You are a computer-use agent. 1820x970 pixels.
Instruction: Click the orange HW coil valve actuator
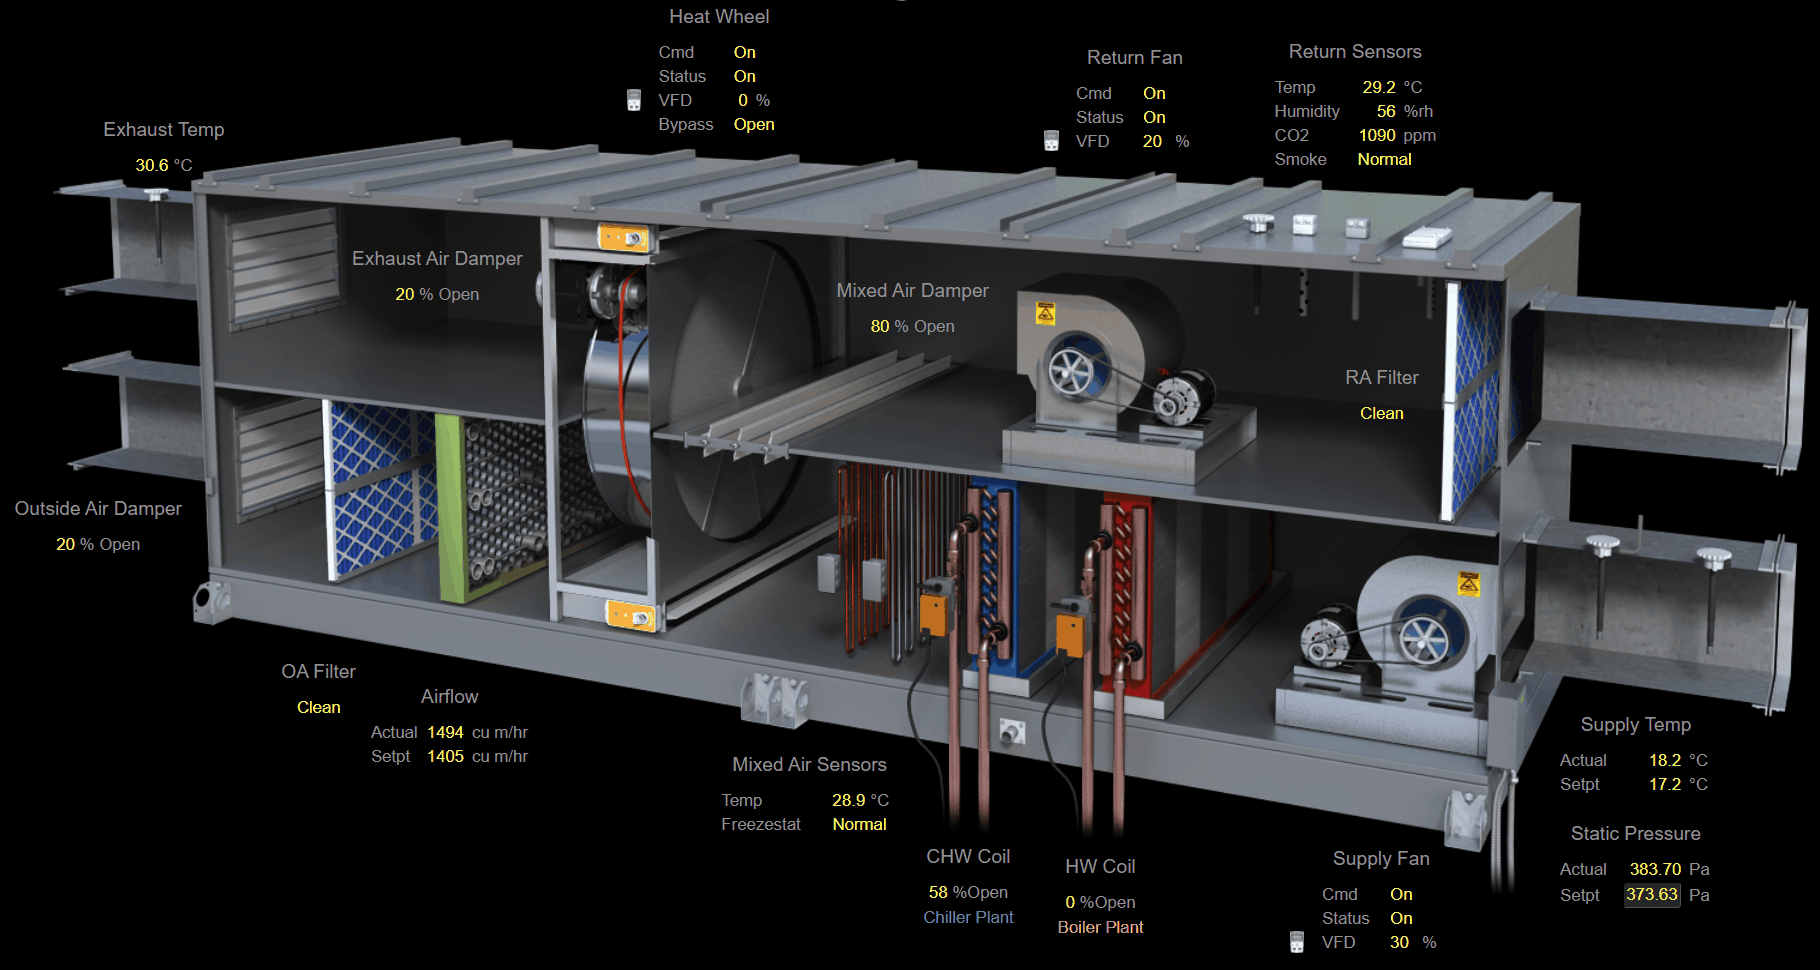(1070, 630)
